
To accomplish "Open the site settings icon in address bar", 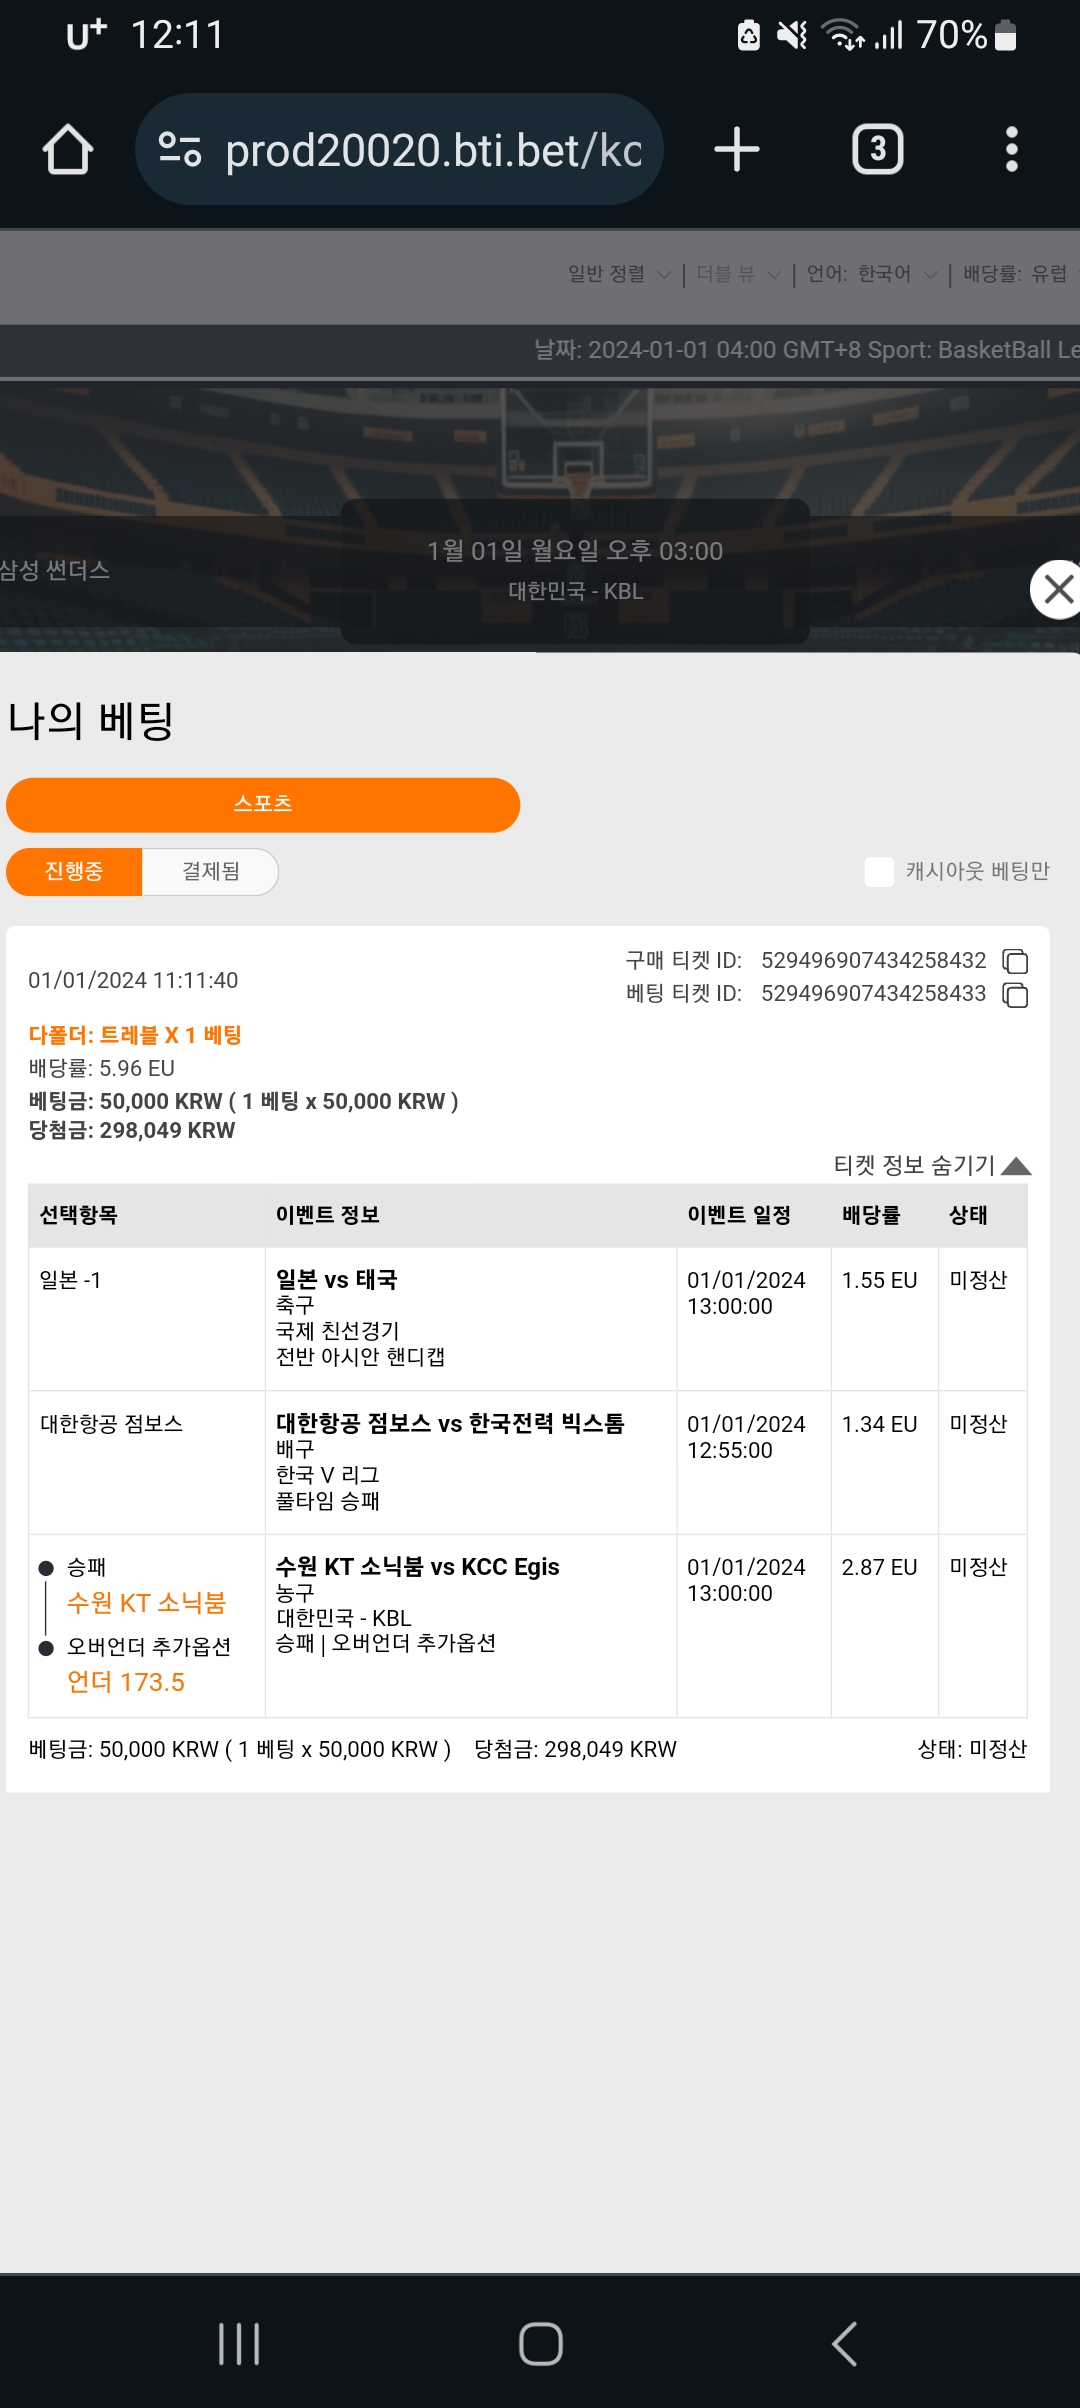I will 180,150.
